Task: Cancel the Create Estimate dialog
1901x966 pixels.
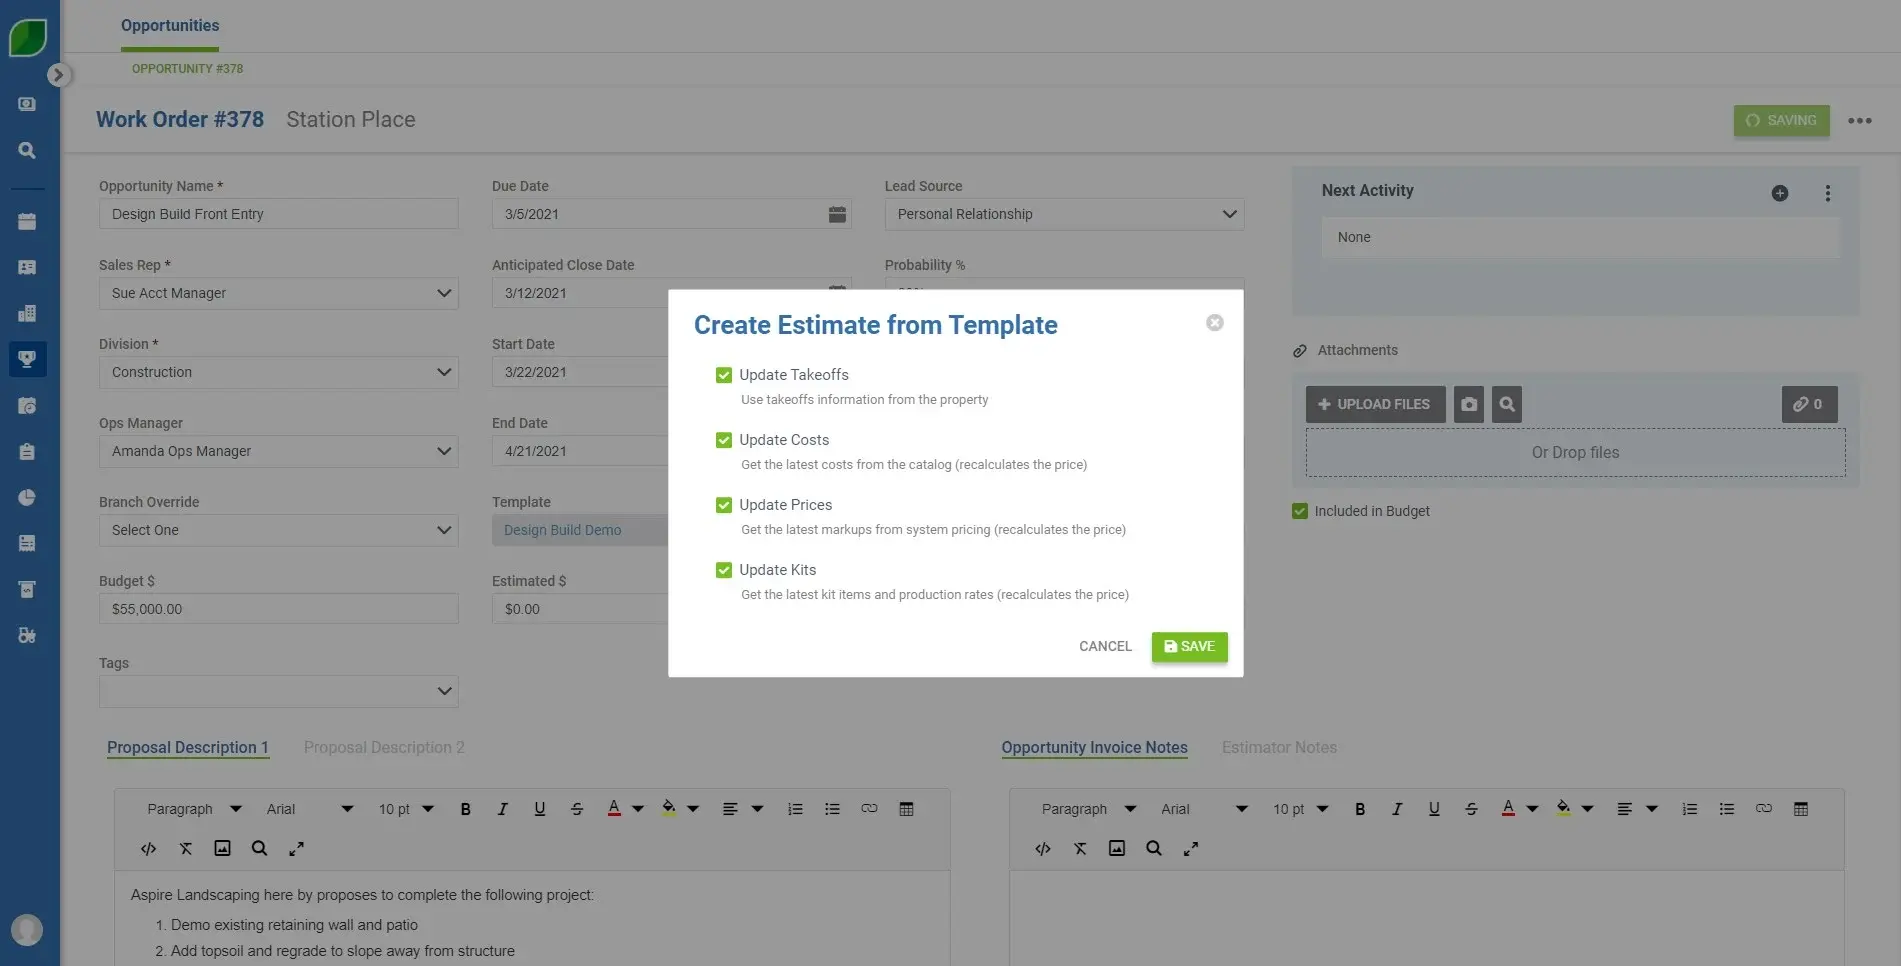Action: click(x=1104, y=646)
